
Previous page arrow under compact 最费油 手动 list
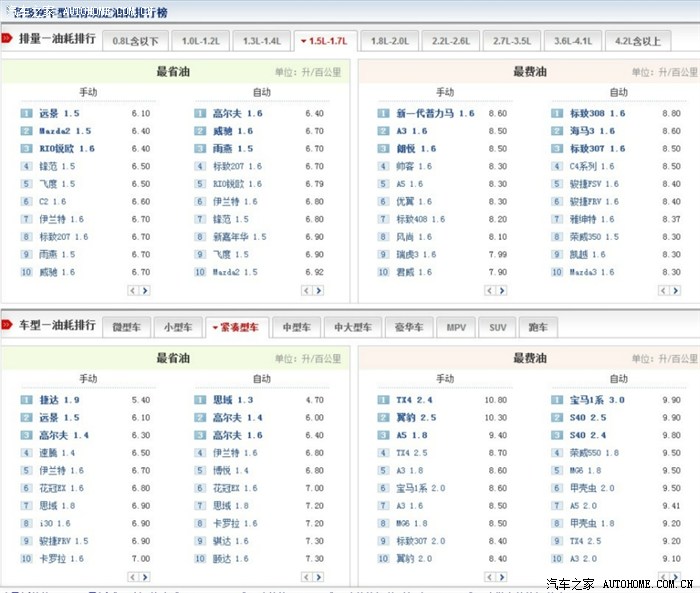pyautogui.click(x=490, y=577)
